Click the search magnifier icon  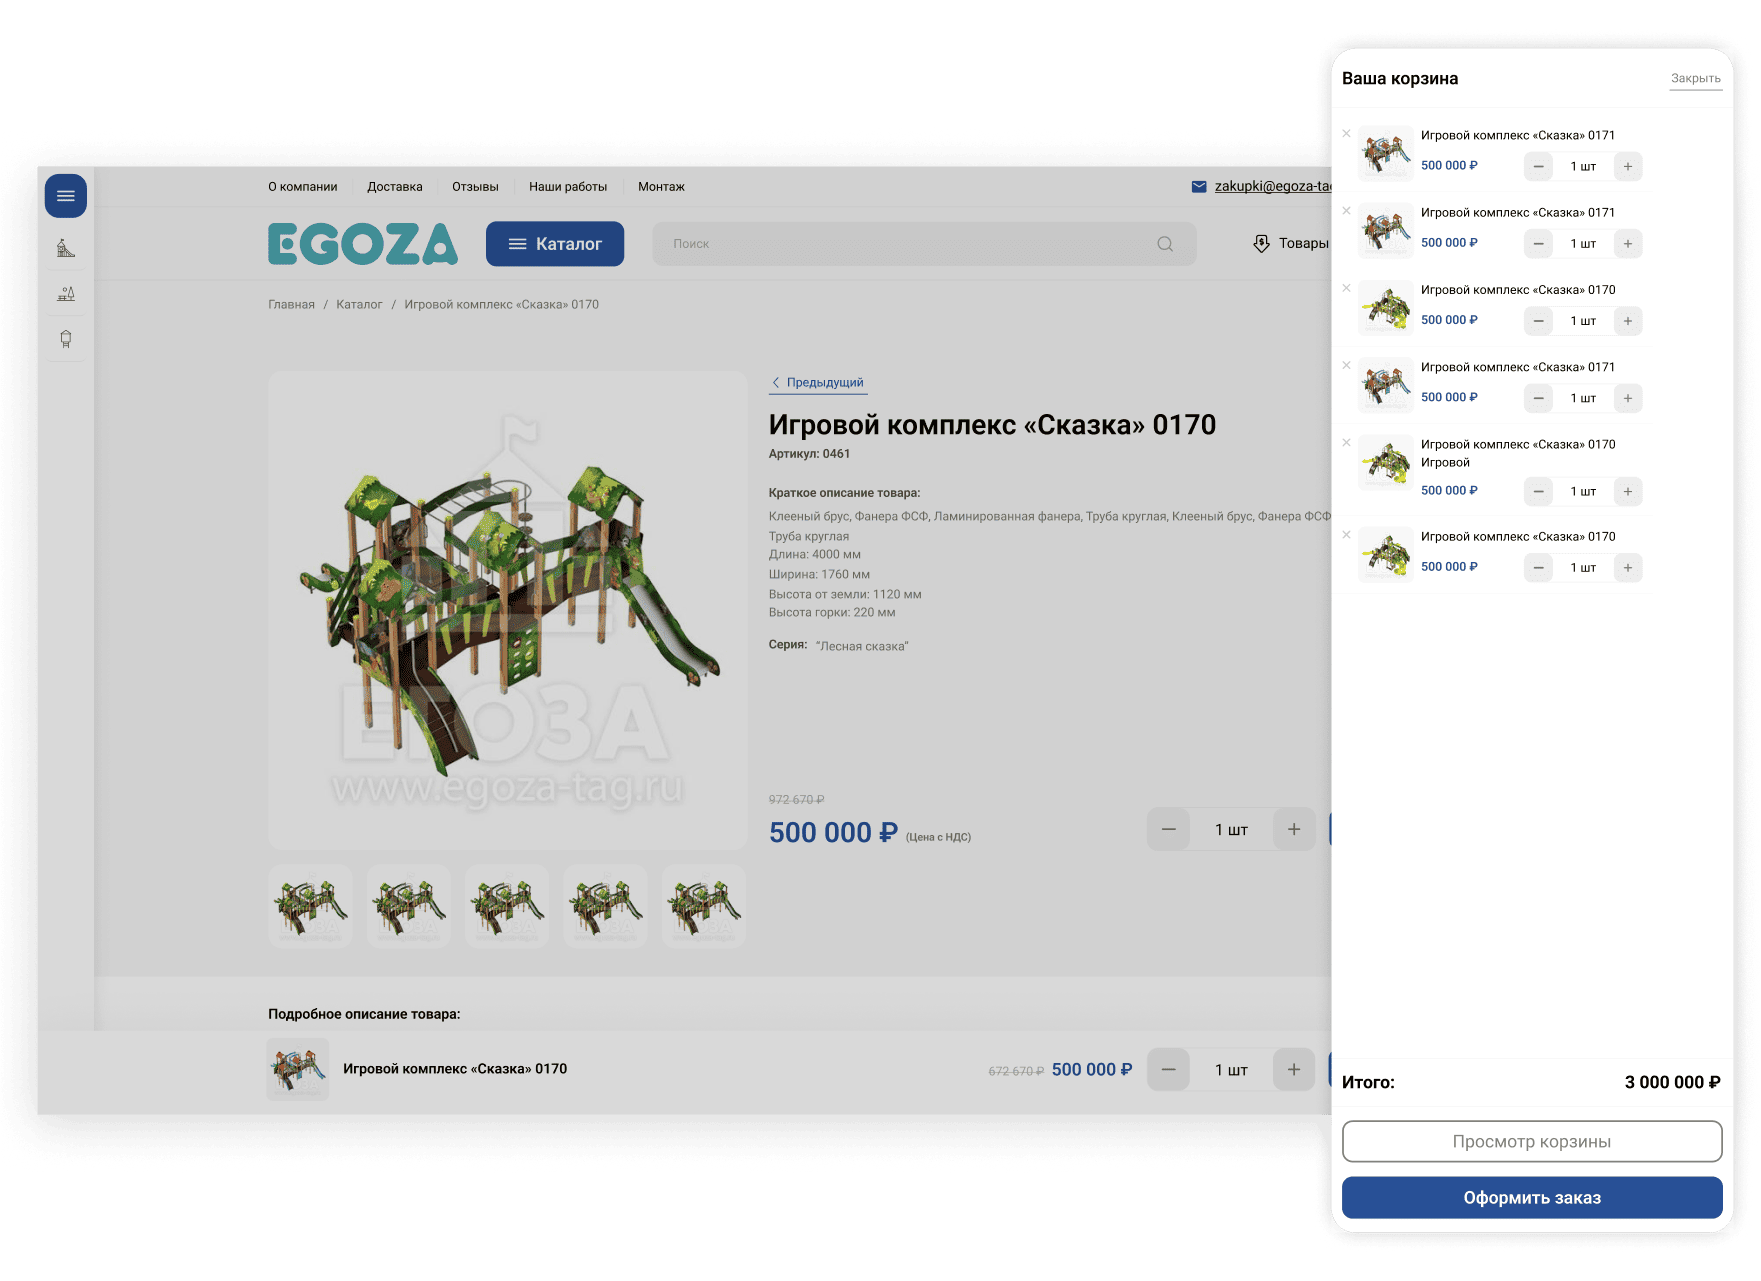click(x=1163, y=243)
